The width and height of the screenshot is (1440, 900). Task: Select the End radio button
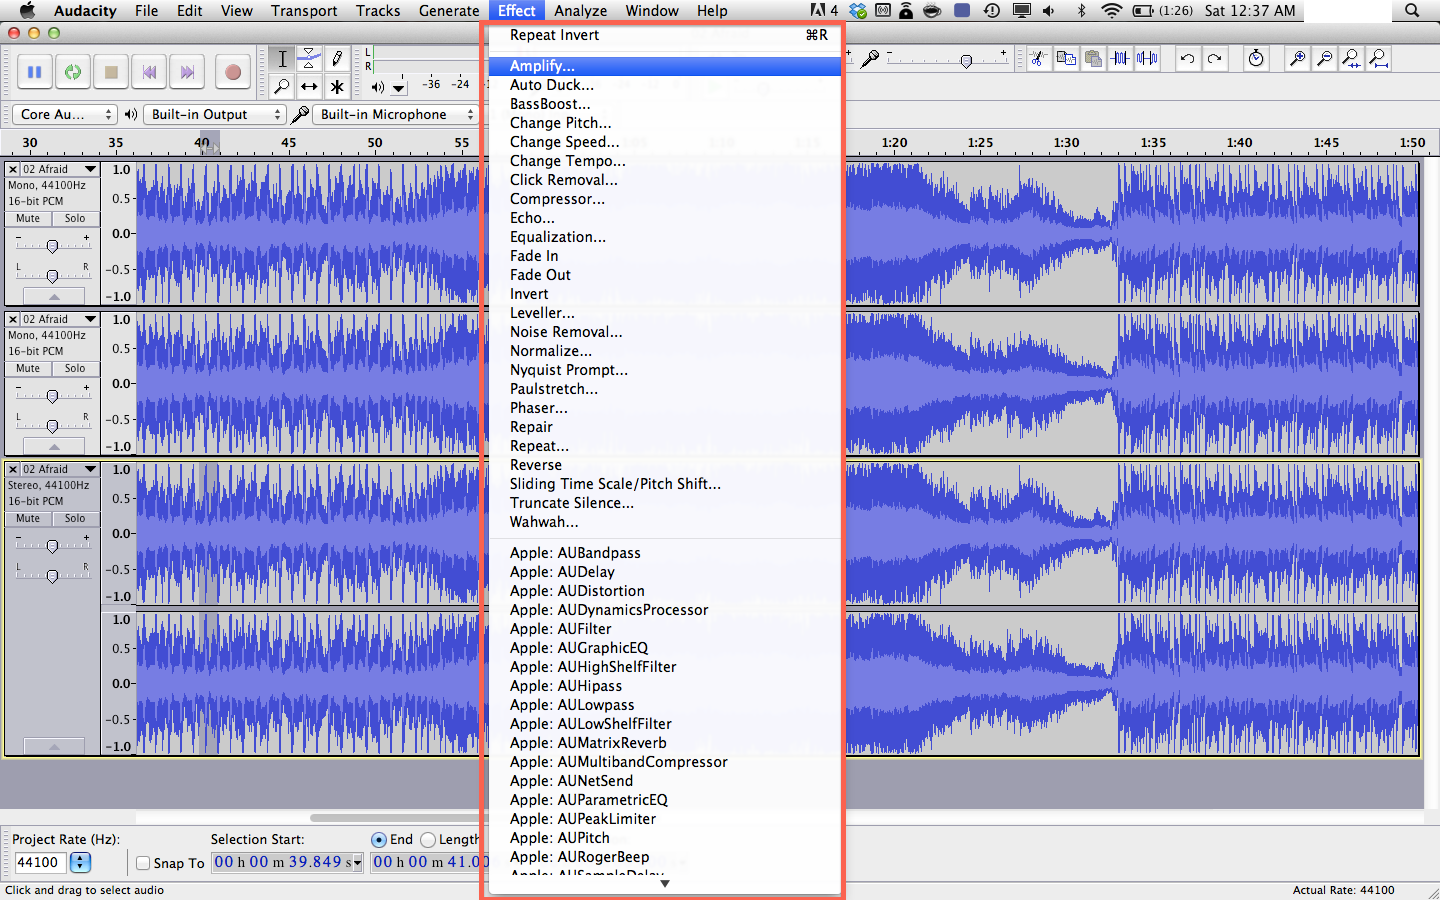(x=379, y=840)
